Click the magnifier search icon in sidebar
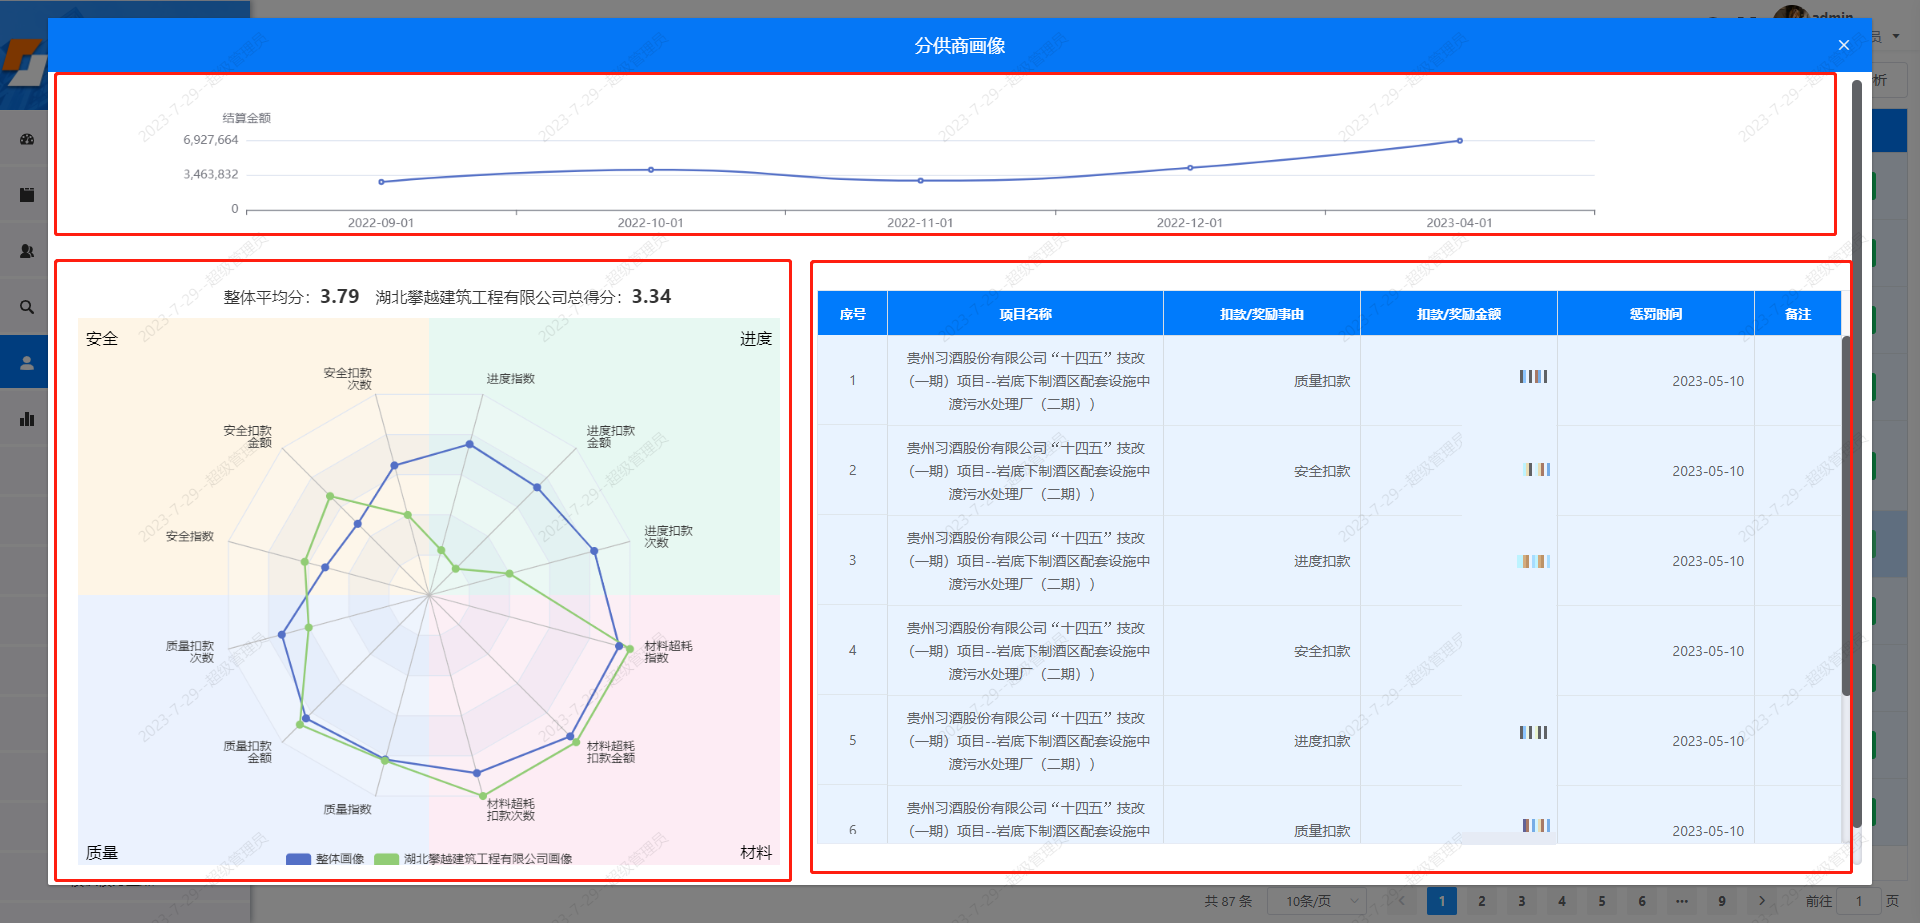Image resolution: width=1920 pixels, height=923 pixels. coord(27,307)
